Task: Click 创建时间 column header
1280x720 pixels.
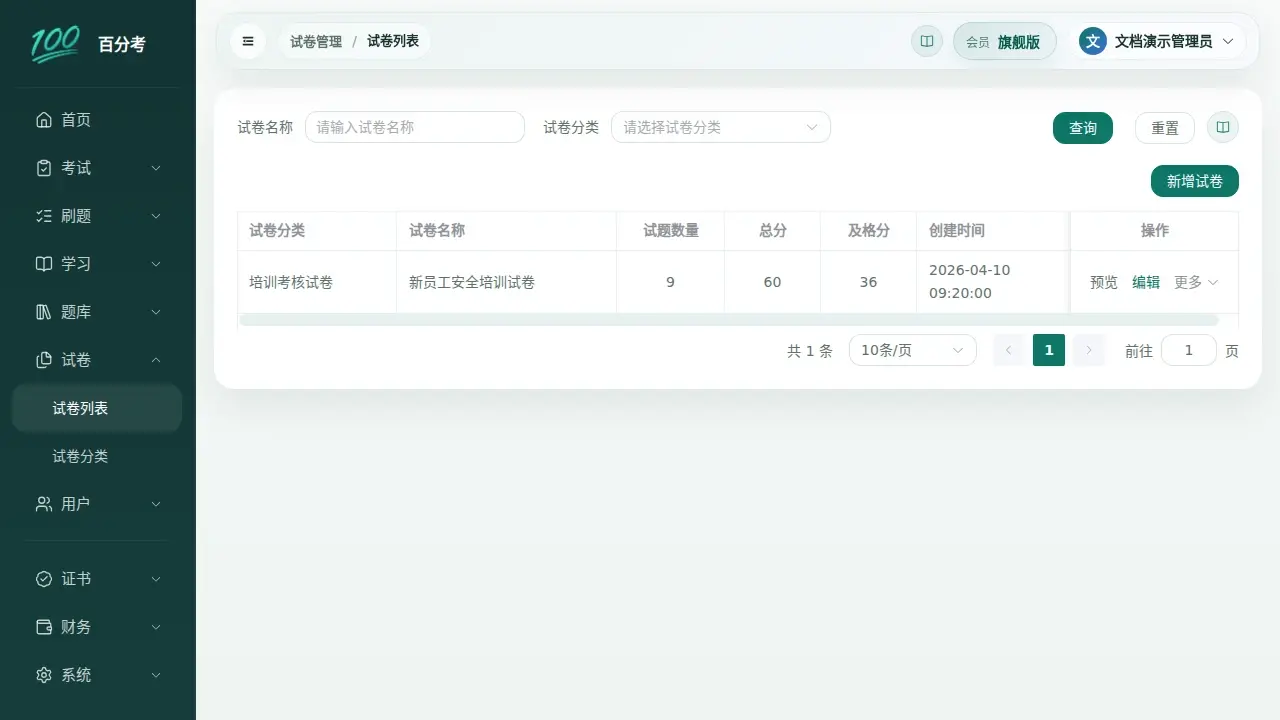Action: tap(993, 231)
